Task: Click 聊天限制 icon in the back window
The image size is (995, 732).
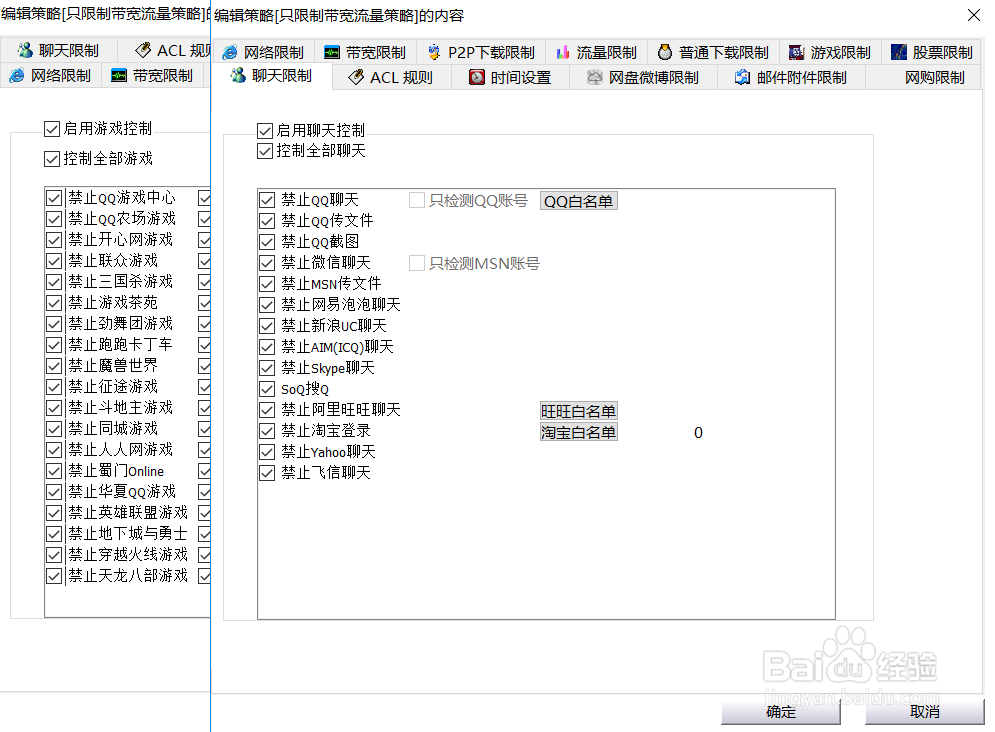Action: [x=25, y=50]
